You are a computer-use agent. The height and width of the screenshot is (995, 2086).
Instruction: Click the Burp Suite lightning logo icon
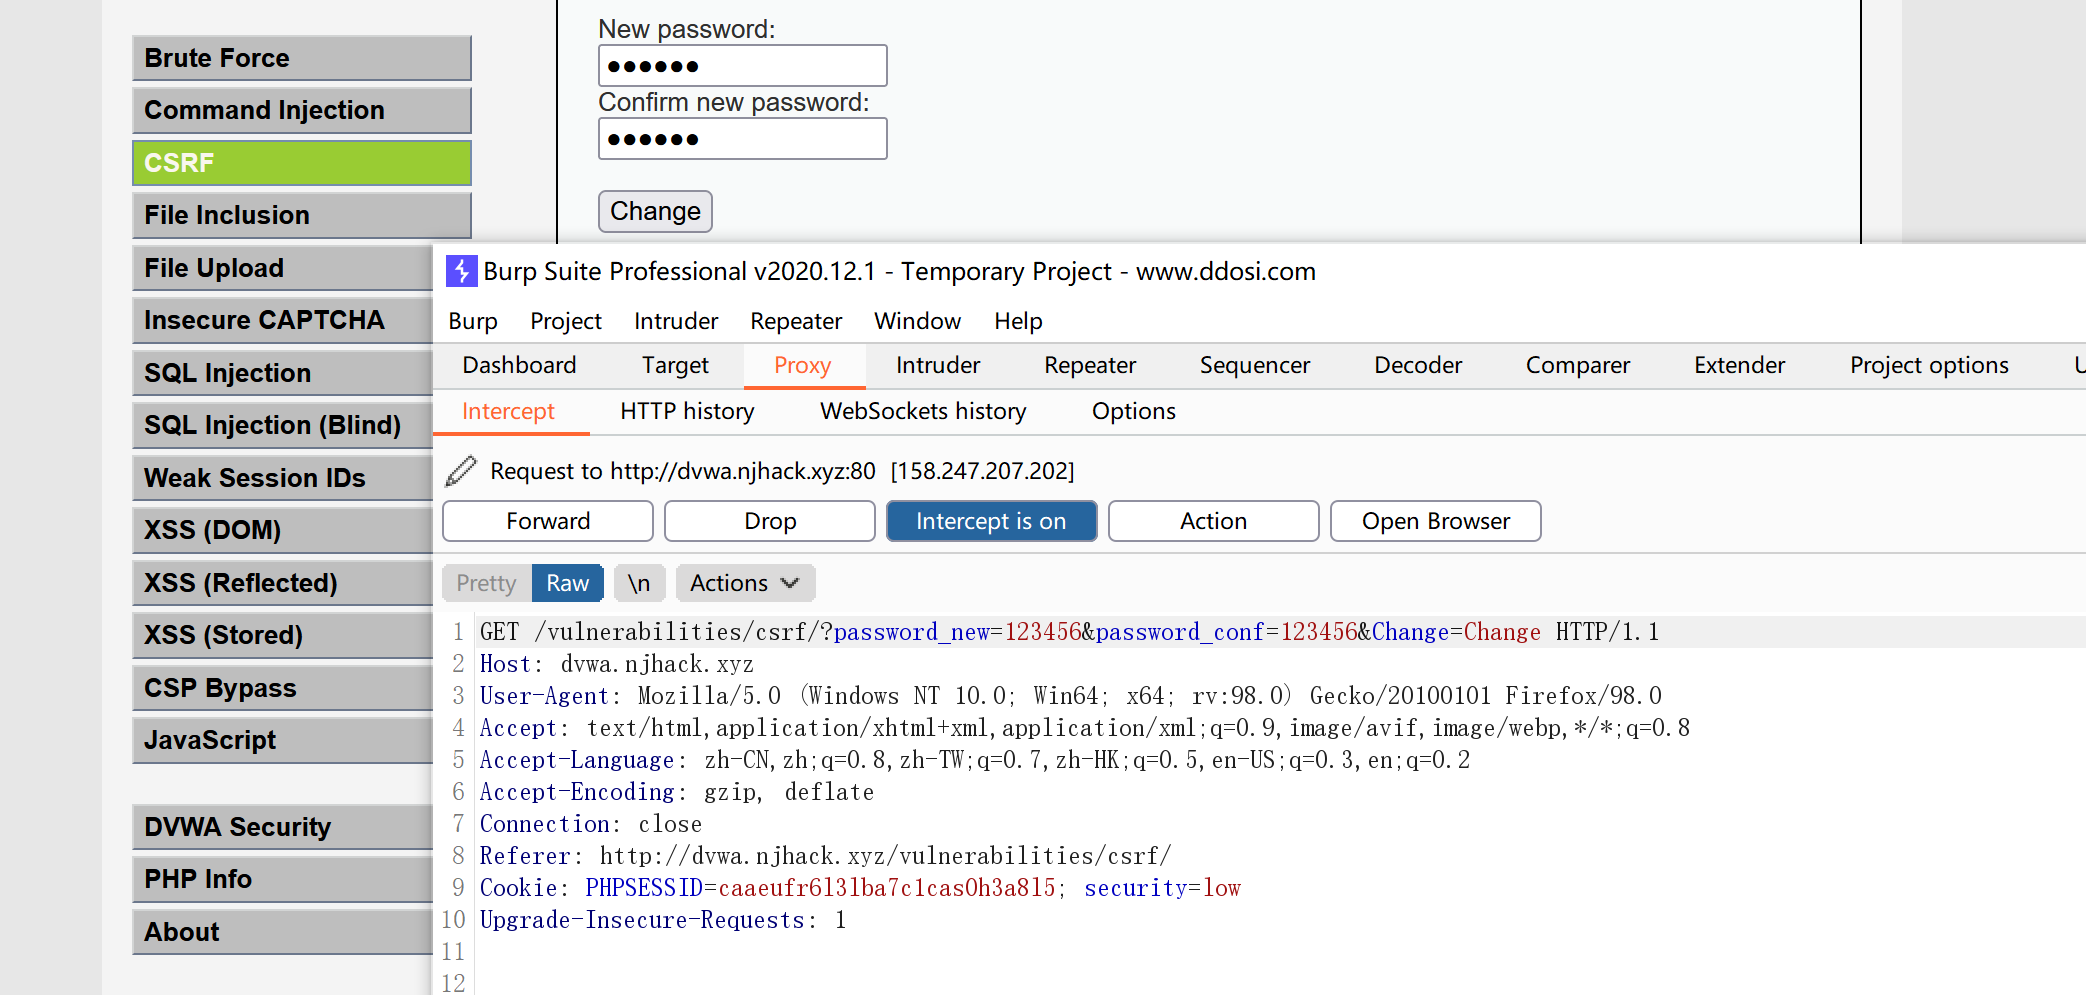tap(461, 271)
